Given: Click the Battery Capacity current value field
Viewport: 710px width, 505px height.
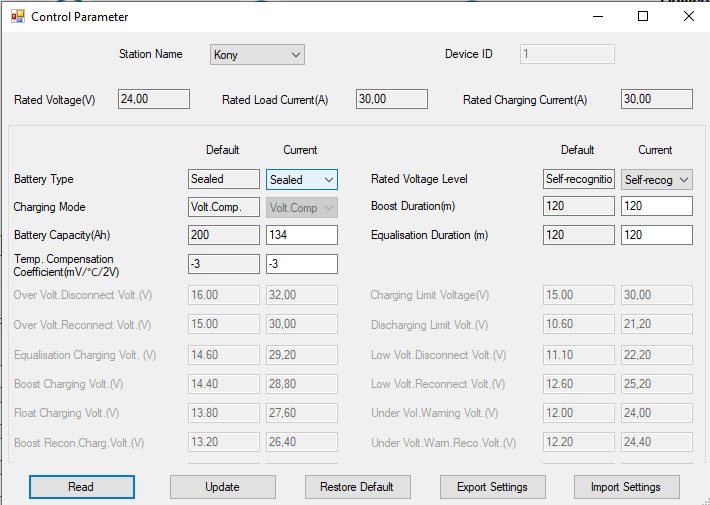Looking at the screenshot, I should [302, 235].
